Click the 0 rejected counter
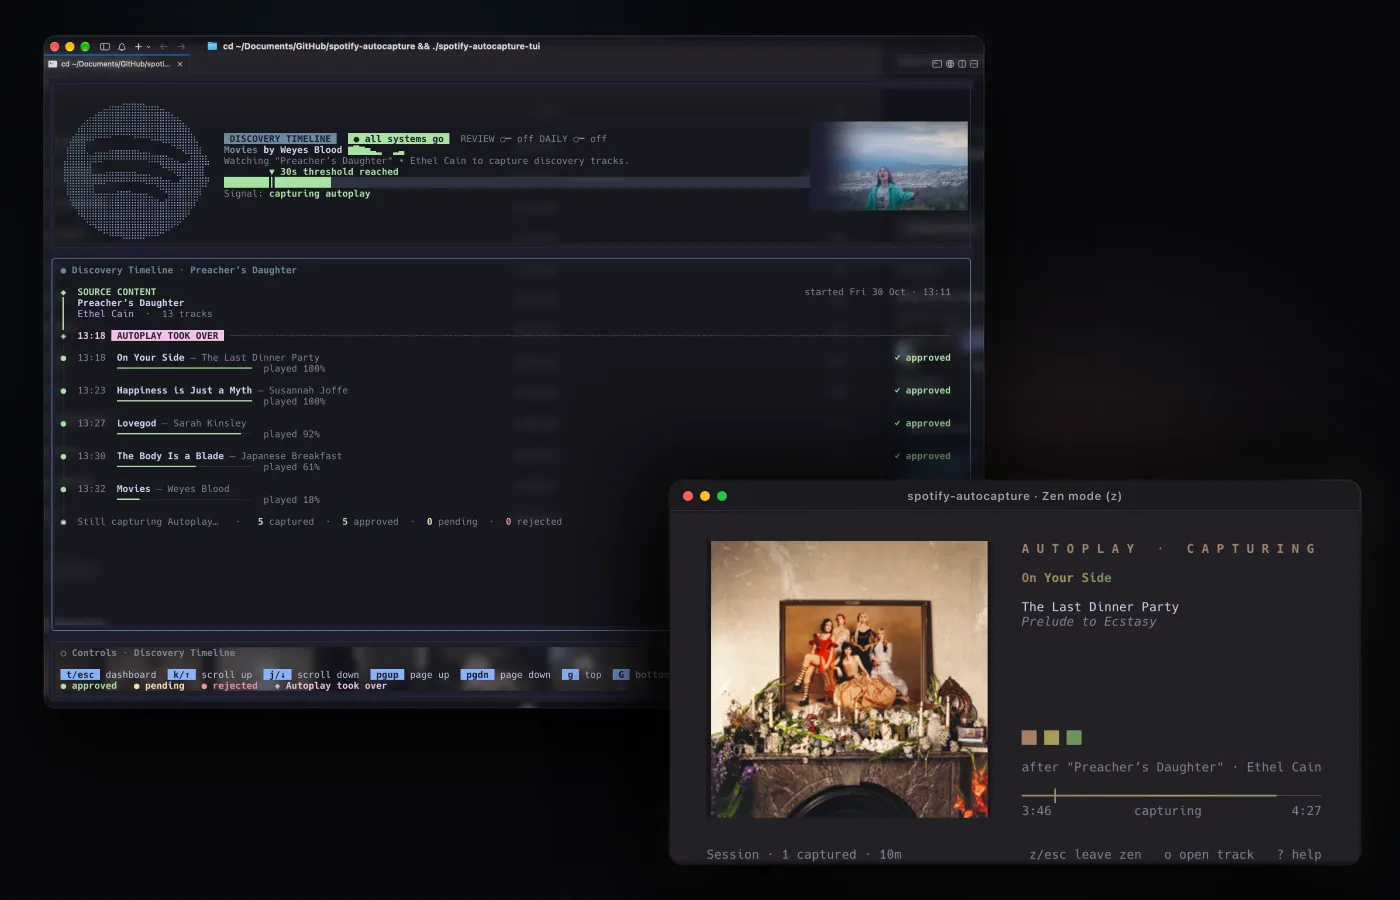 pos(534,522)
